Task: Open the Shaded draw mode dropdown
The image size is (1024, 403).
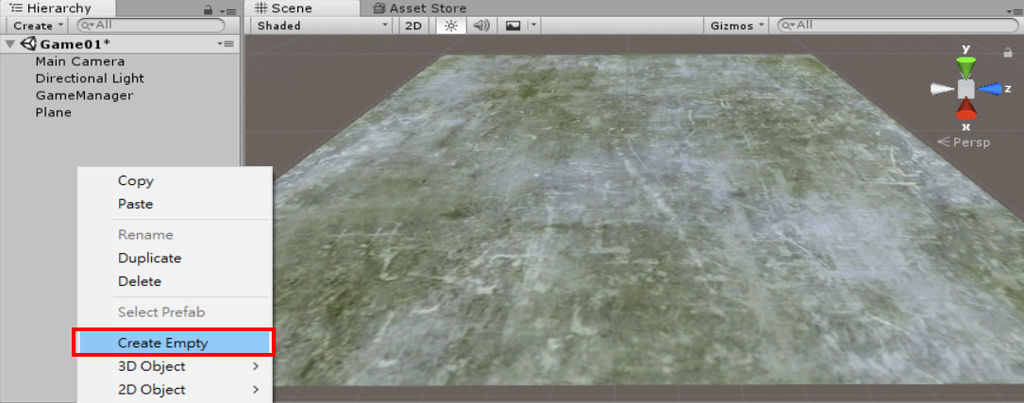Action: (322, 25)
